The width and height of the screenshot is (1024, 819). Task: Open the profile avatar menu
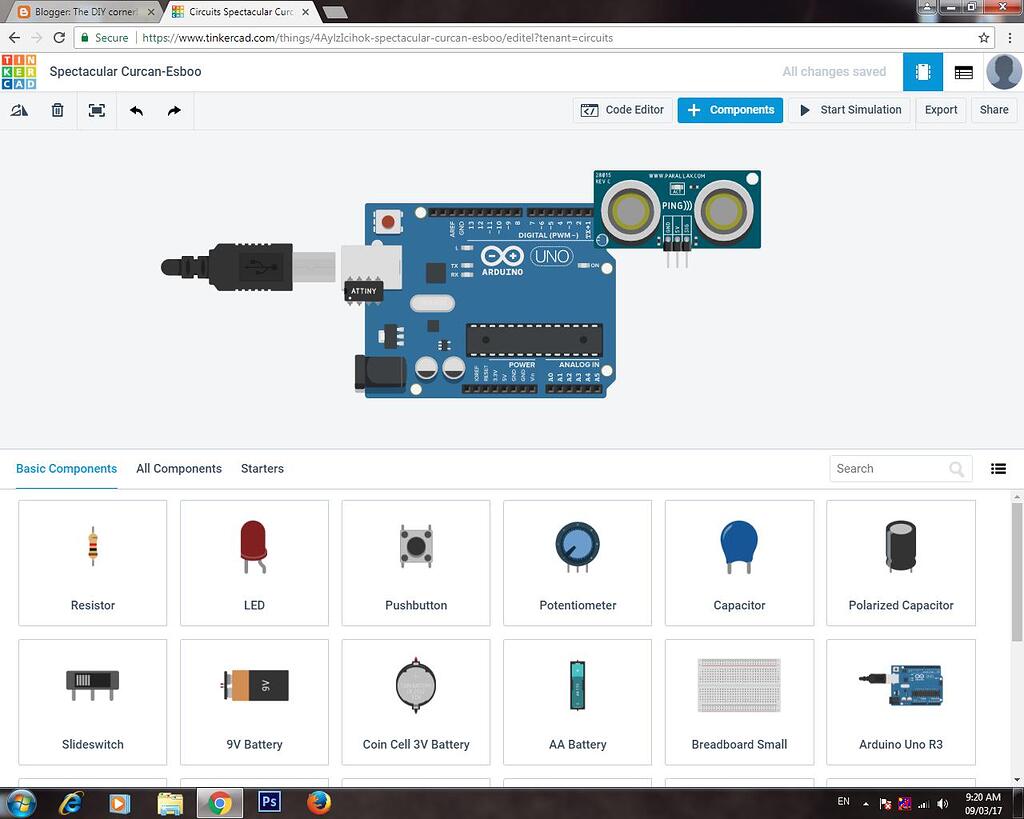pyautogui.click(x=1003, y=72)
